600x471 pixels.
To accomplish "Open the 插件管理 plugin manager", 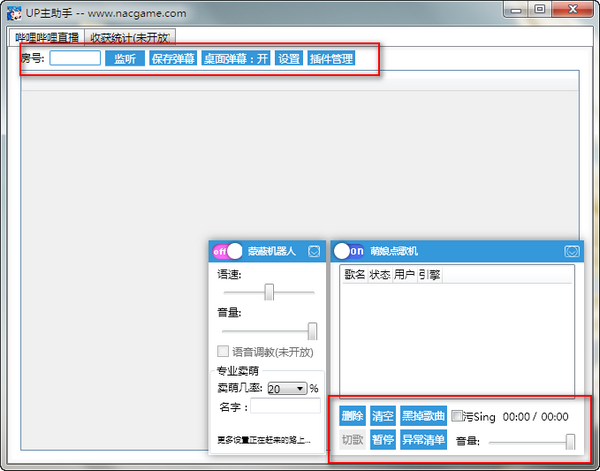I will click(331, 59).
